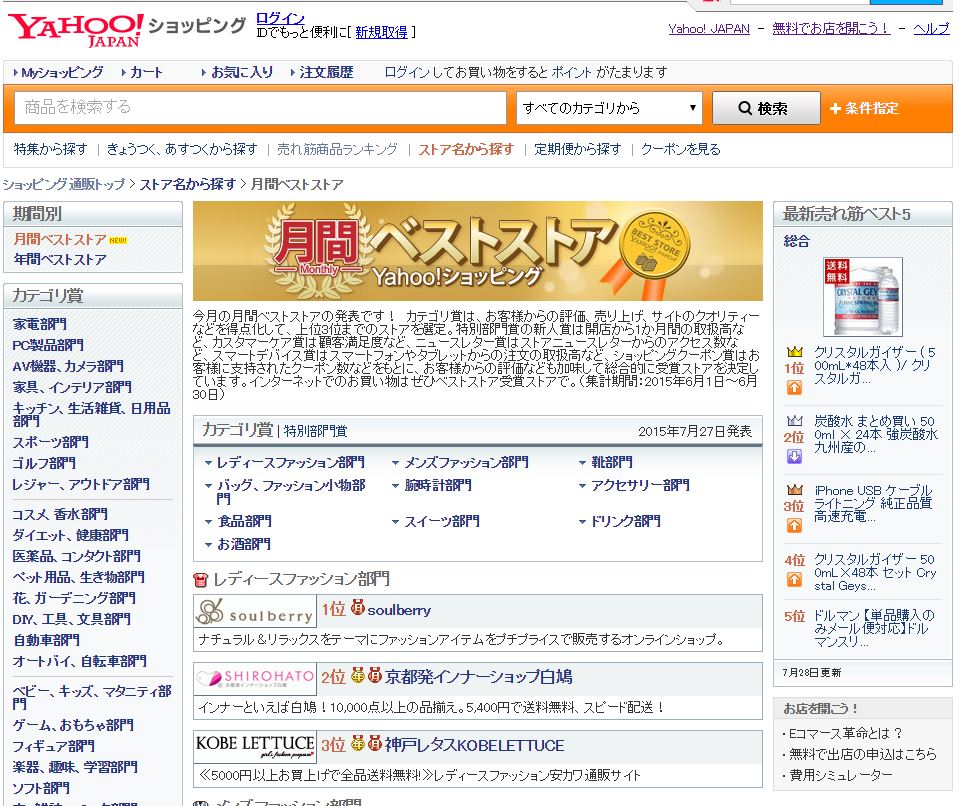The width and height of the screenshot is (968, 806).
Task: Open ゲーム、おもちゃ部門 category
Action: [73, 725]
